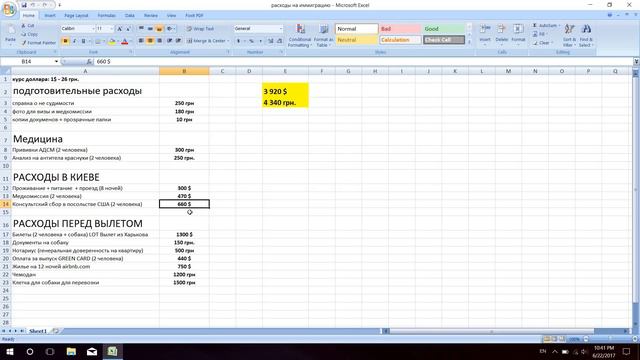Cut the selected cell
The height and width of the screenshot is (360, 640).
(28, 26)
